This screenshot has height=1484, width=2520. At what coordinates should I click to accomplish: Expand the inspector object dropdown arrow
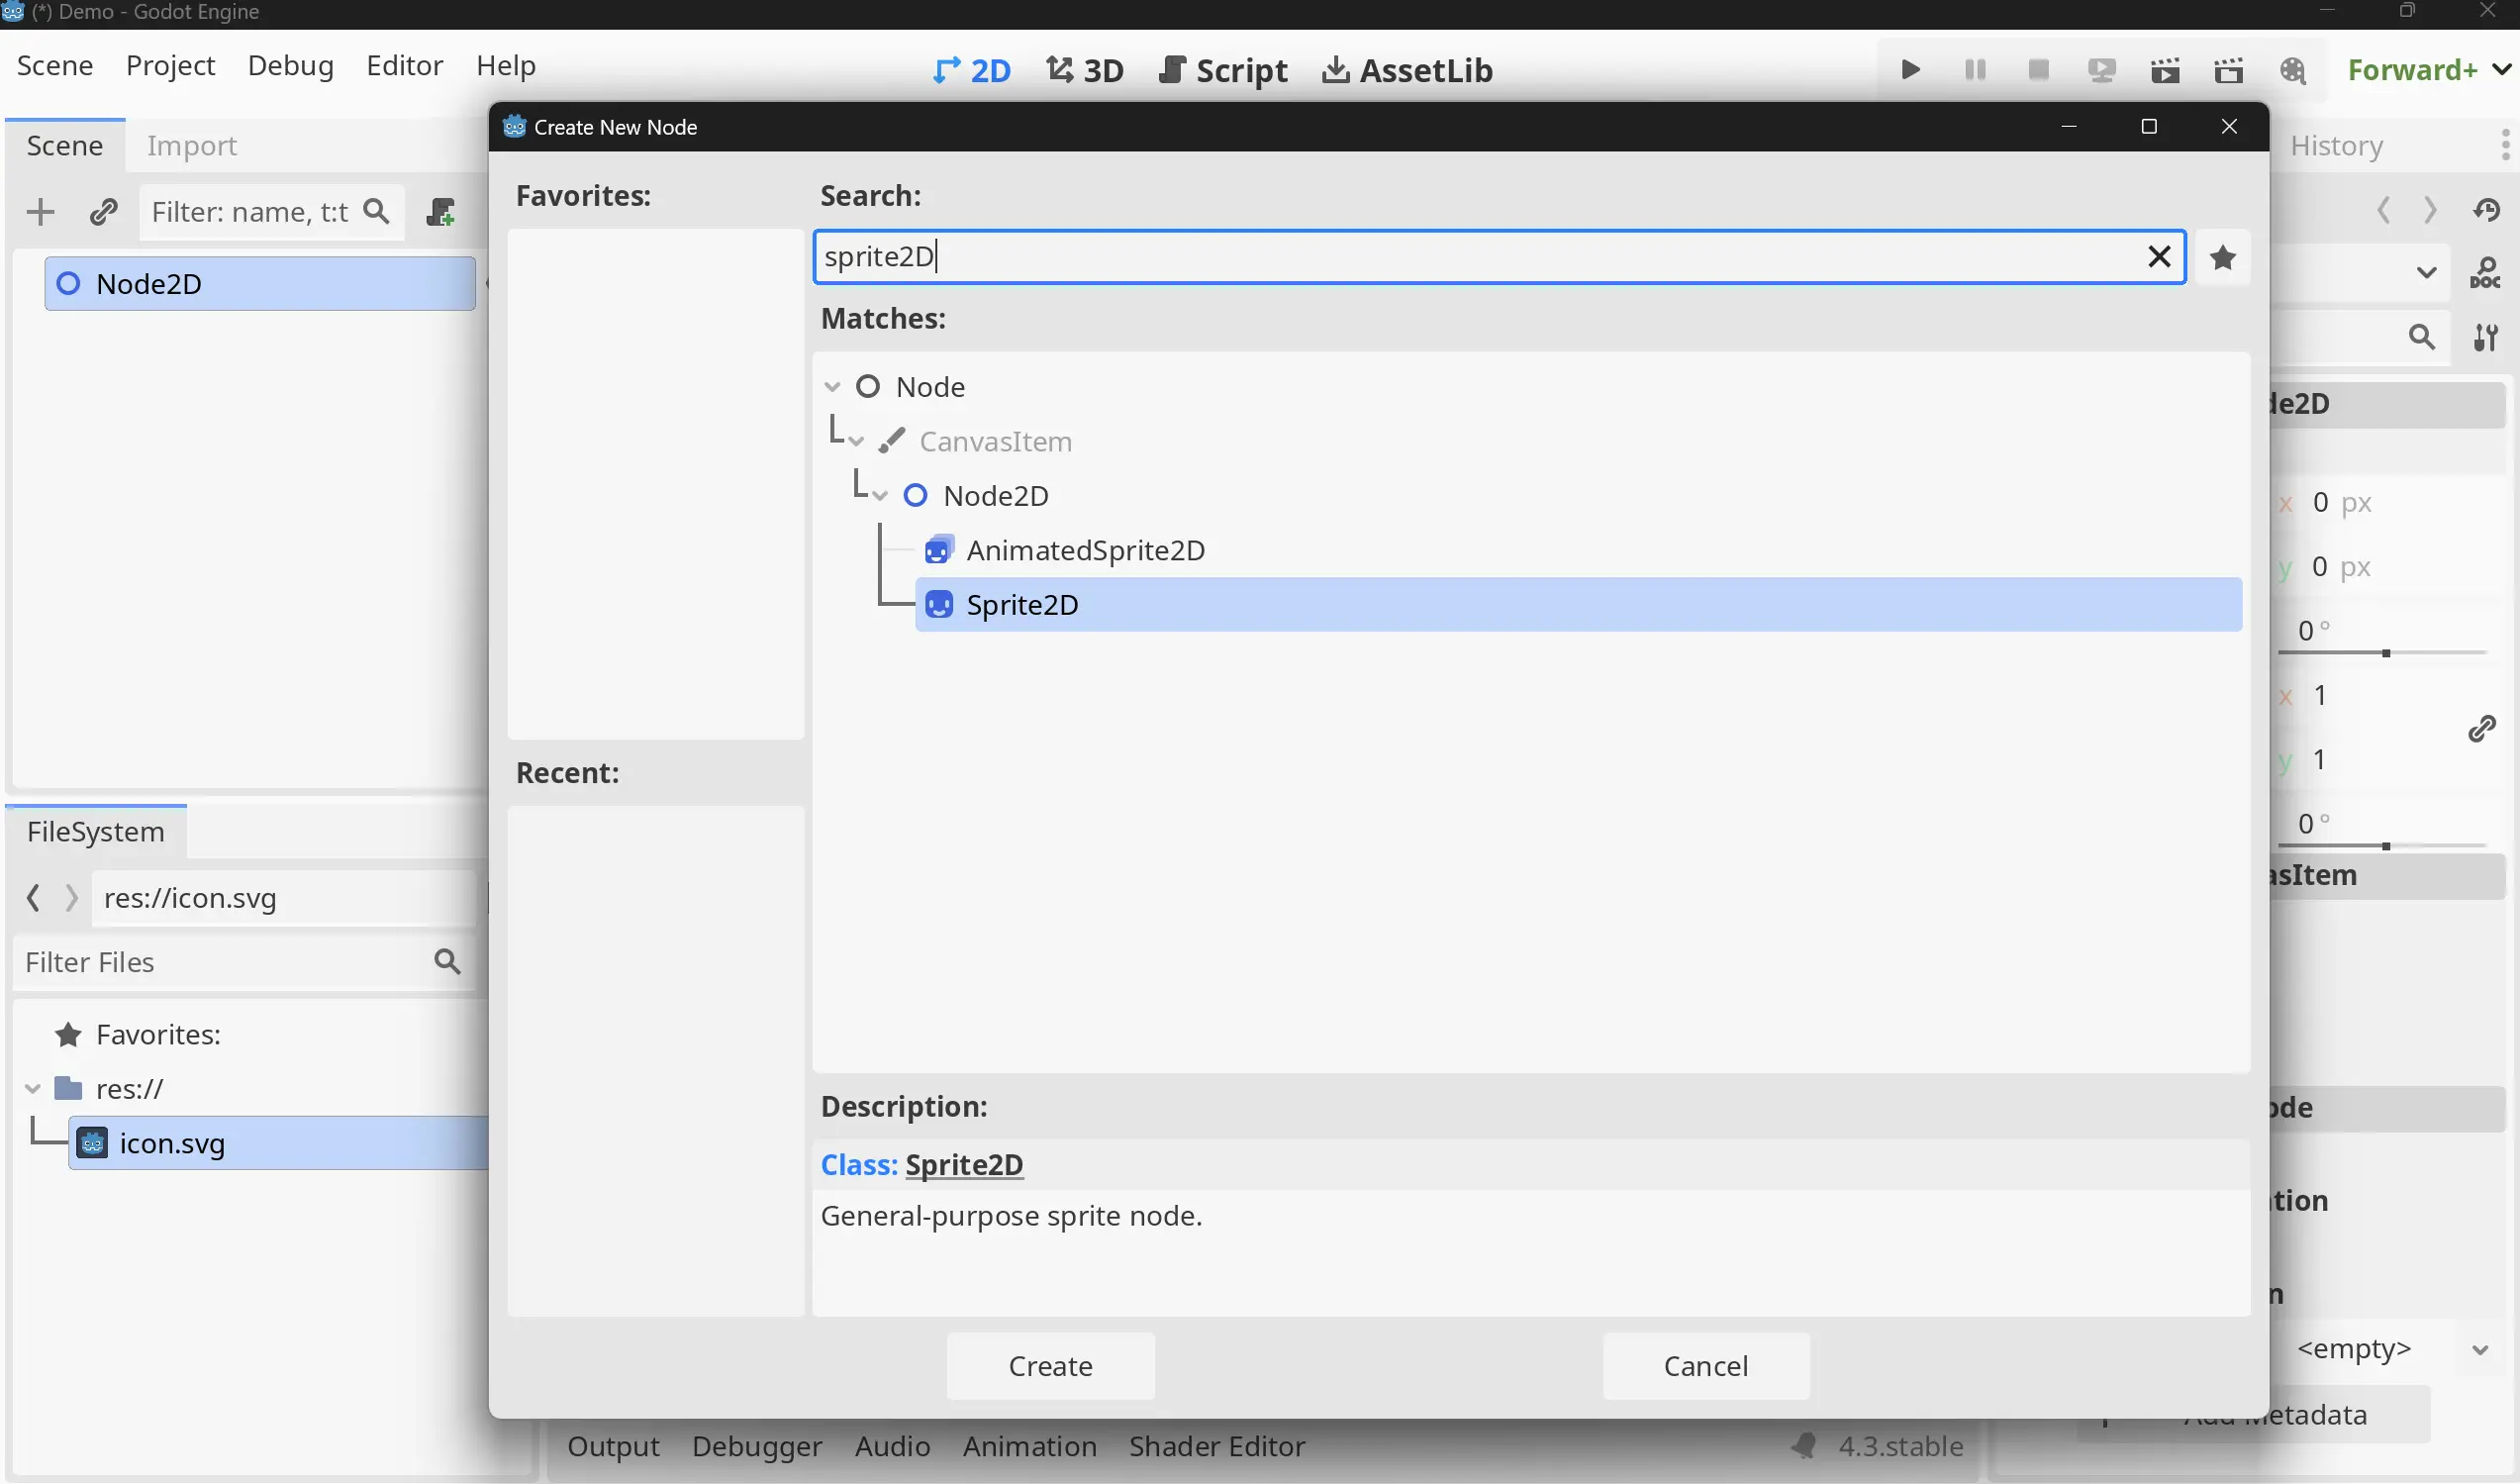[x=2426, y=273]
